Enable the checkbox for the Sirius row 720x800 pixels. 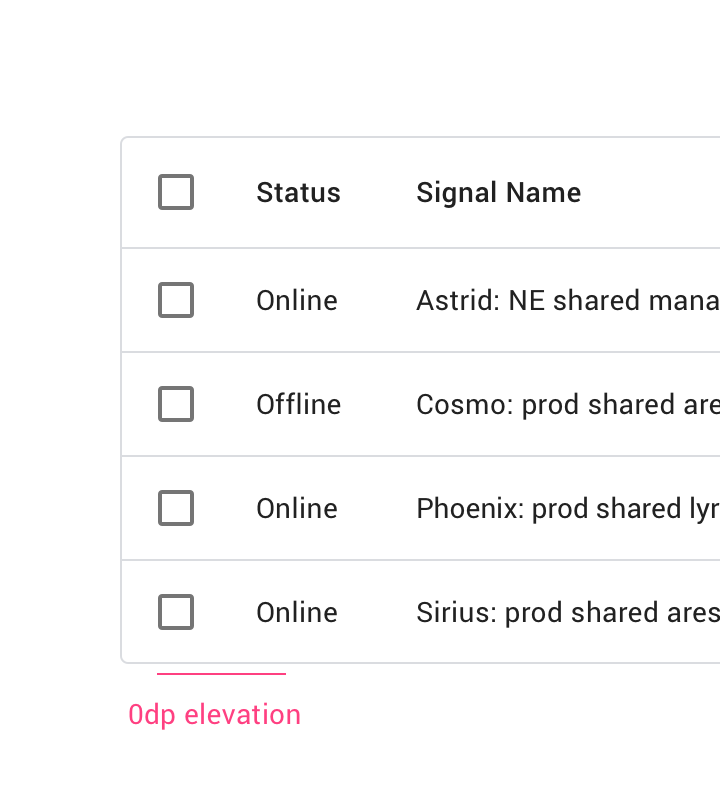coord(176,612)
